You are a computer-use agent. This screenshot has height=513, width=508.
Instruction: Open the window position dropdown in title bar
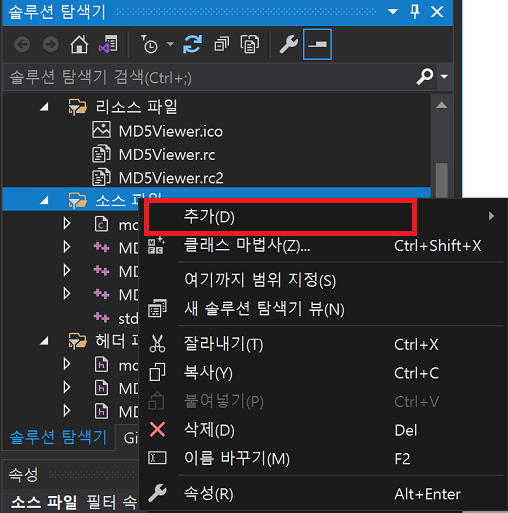(393, 12)
